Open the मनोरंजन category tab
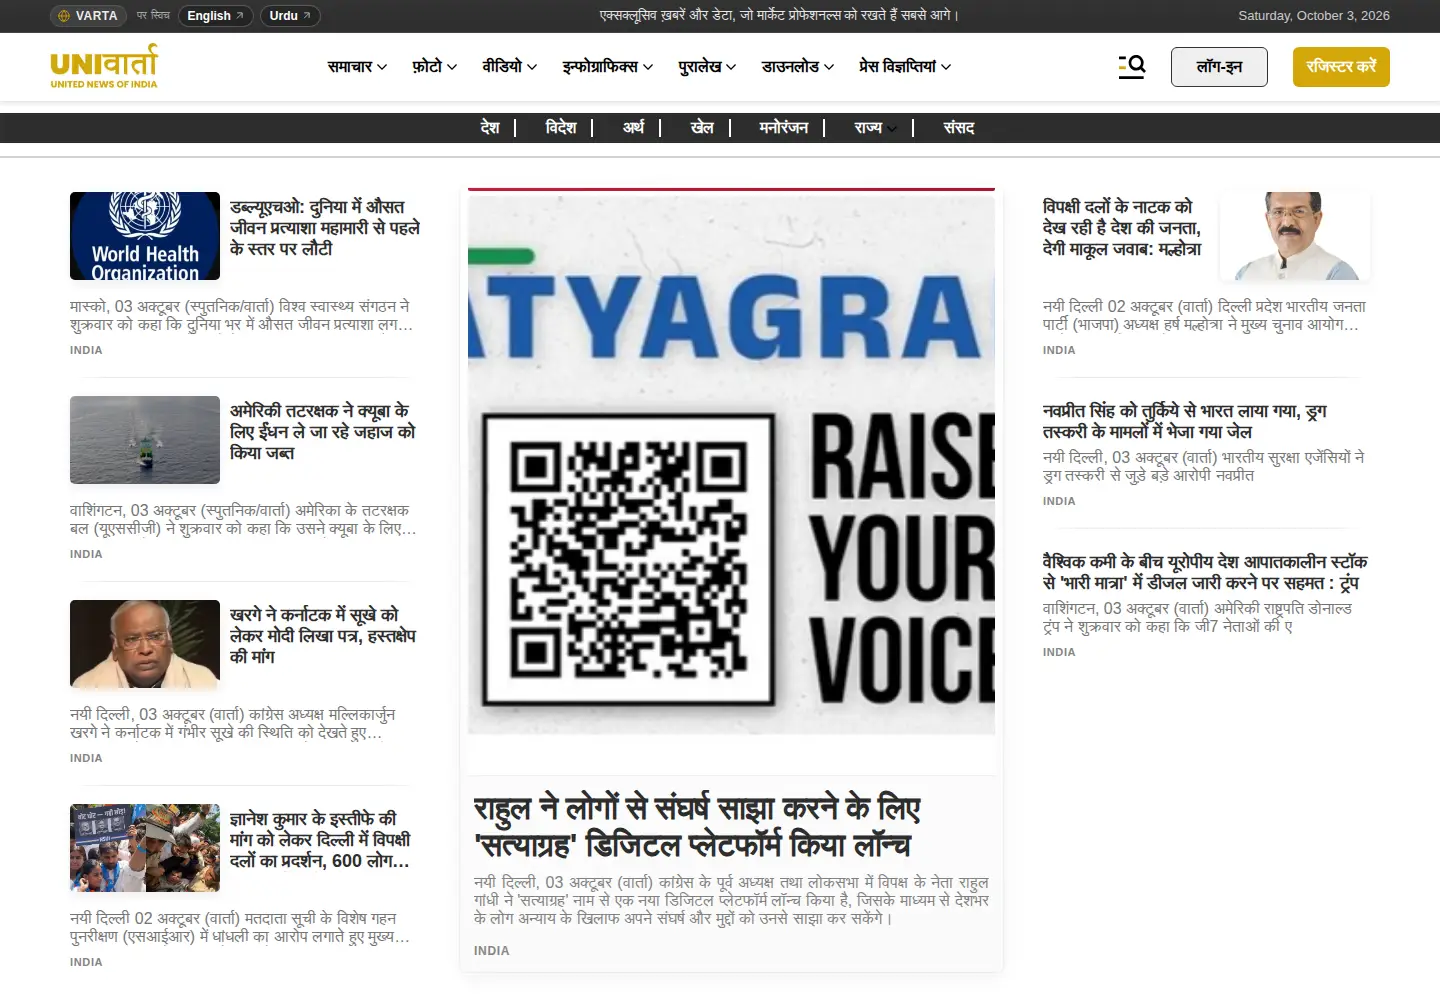 (783, 128)
